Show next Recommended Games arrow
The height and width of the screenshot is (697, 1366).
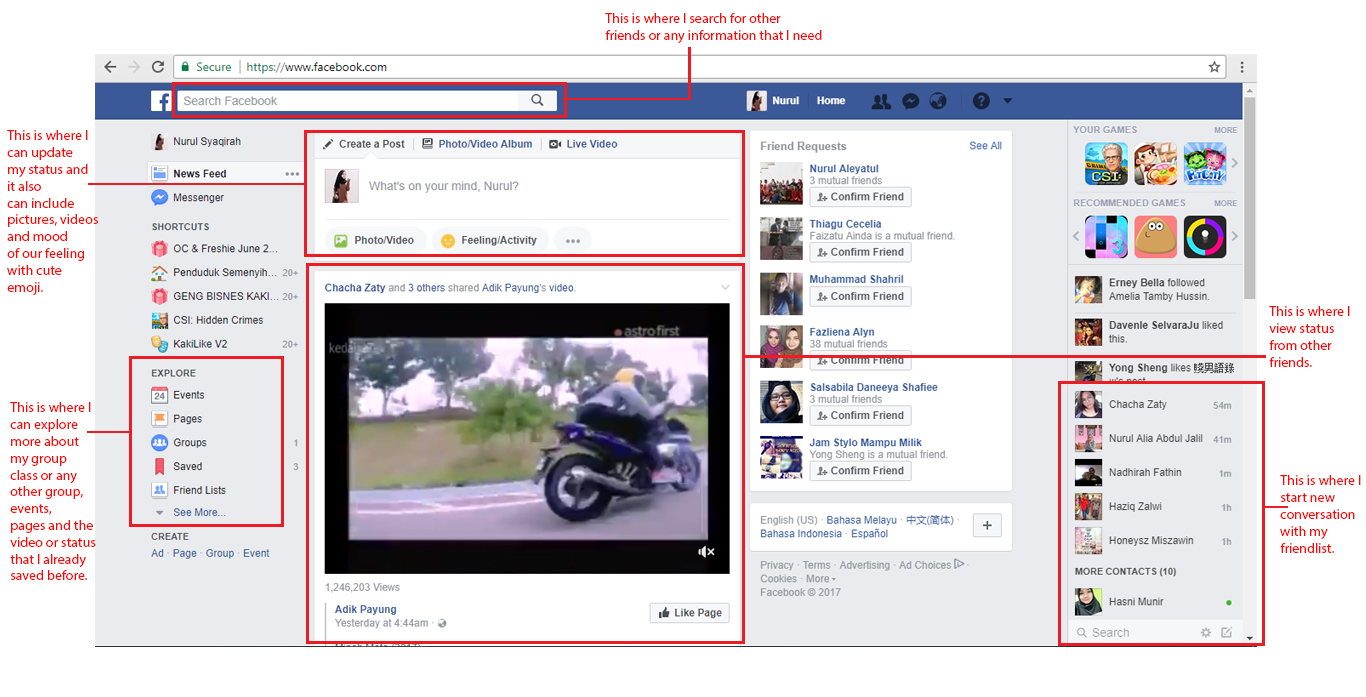[1234, 237]
